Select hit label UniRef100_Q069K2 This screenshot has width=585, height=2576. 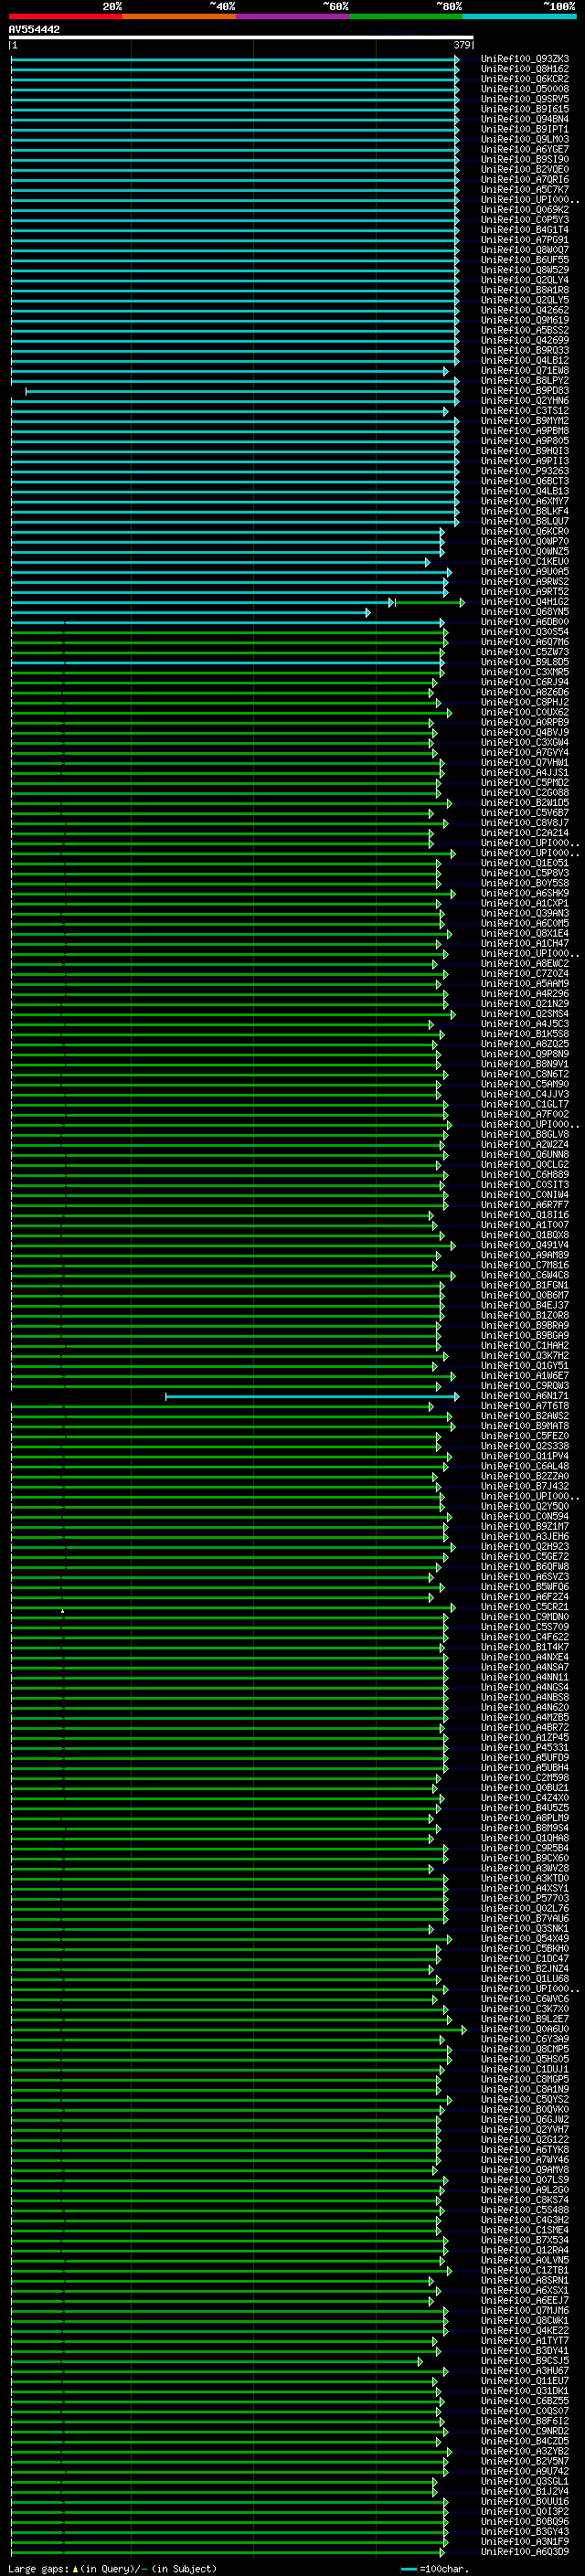coord(525,210)
